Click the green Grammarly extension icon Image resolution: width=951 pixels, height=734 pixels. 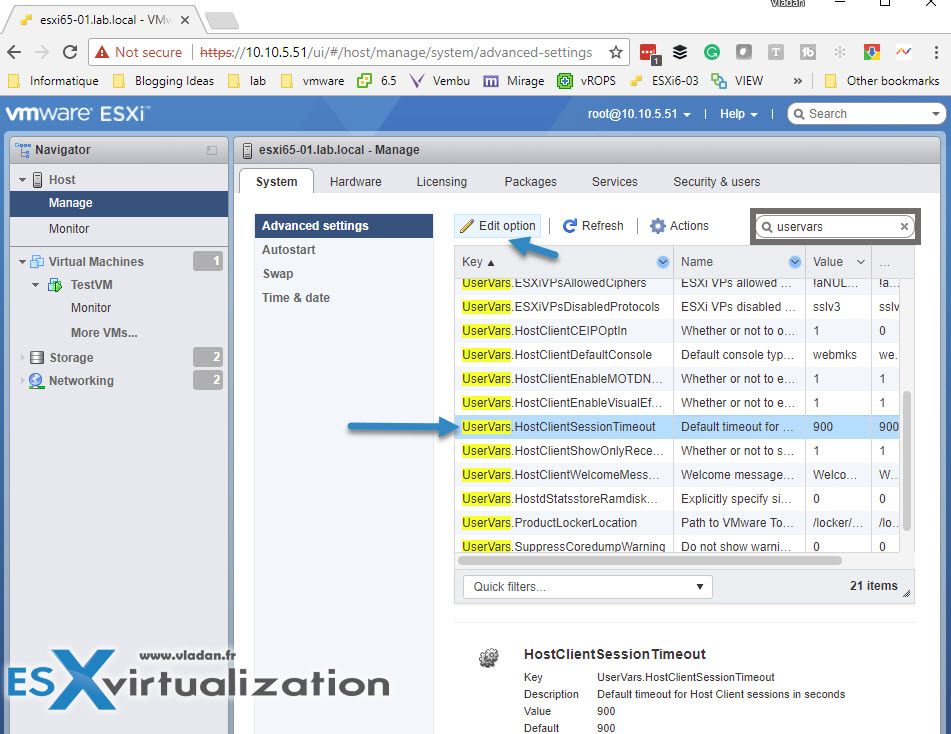(x=711, y=52)
